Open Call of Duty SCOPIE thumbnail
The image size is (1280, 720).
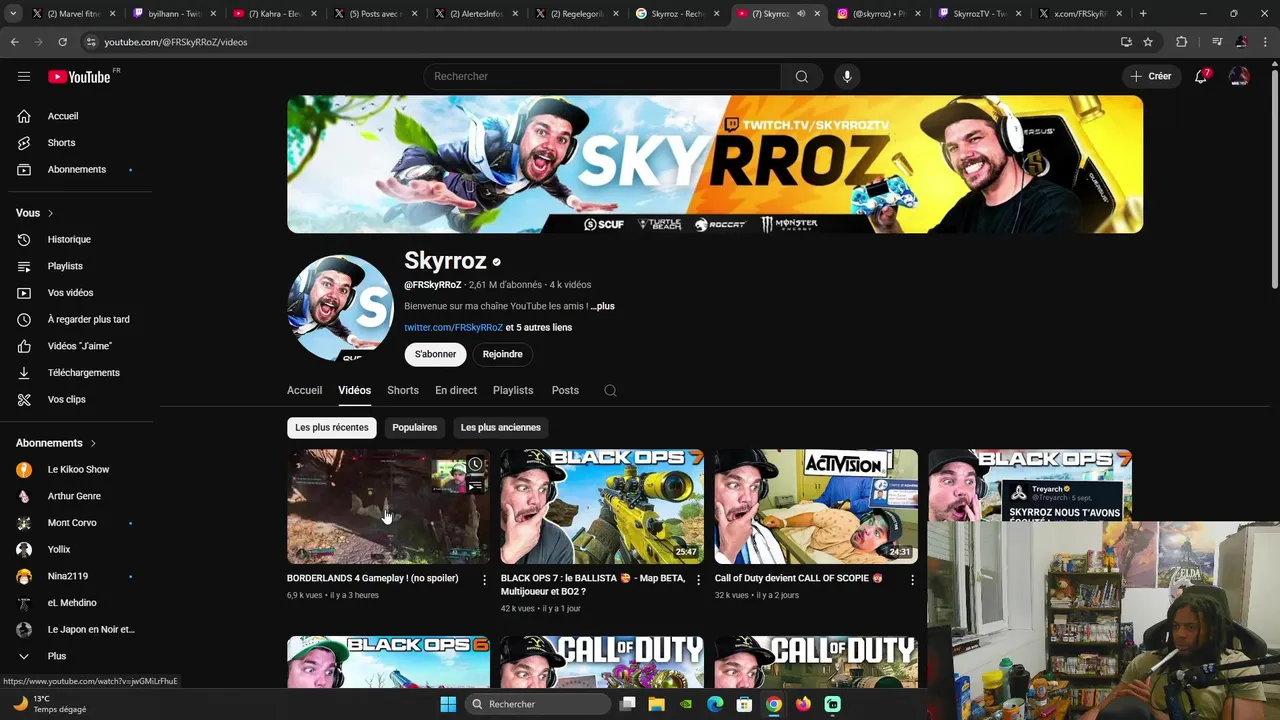point(816,507)
